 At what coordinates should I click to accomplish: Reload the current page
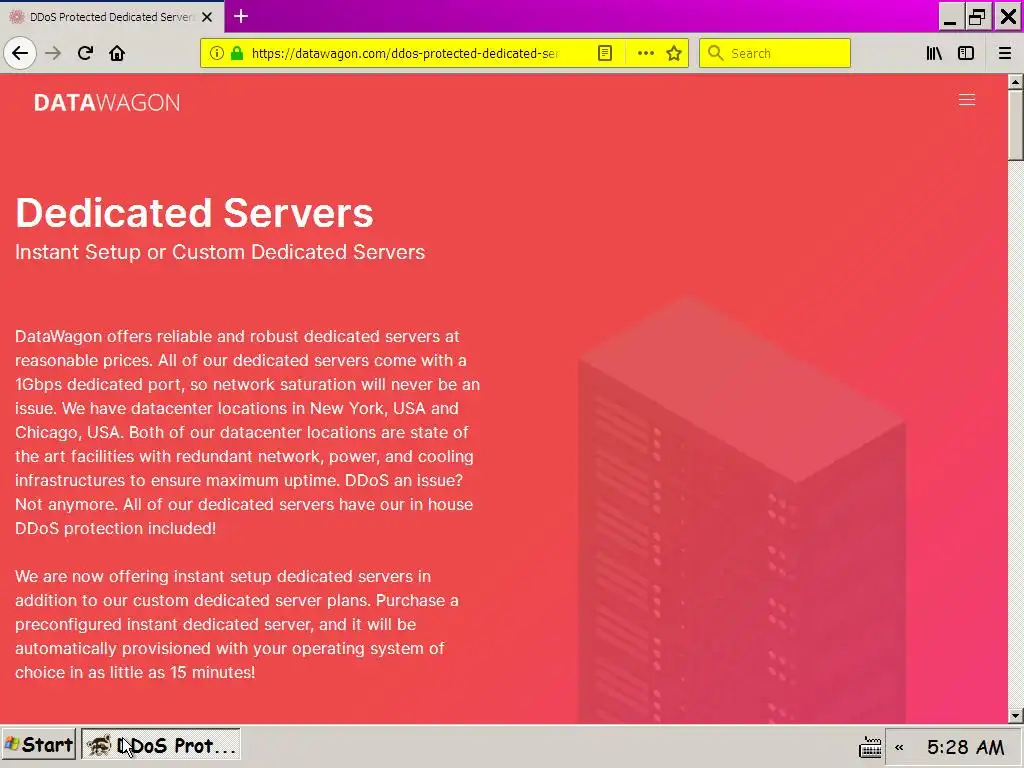85,53
